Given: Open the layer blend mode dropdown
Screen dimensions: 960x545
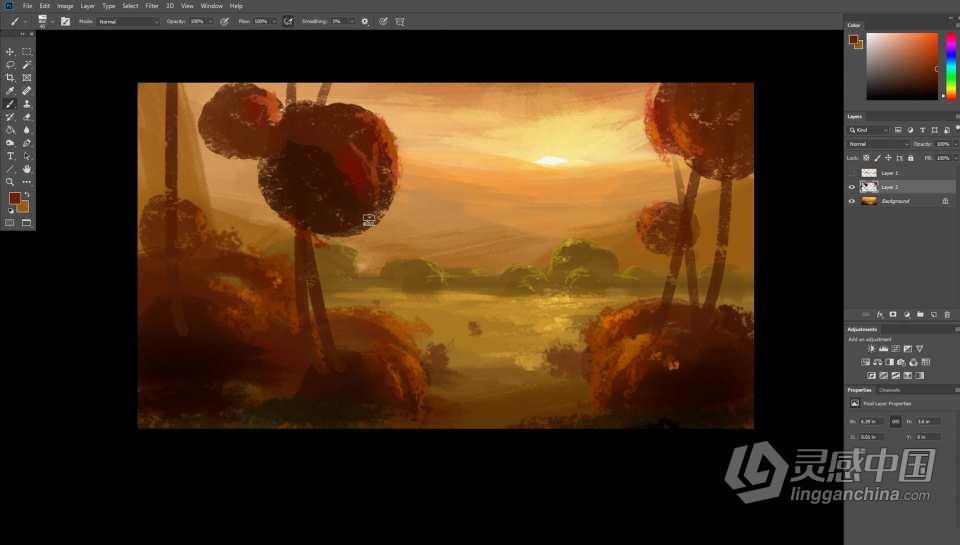Looking at the screenshot, I should (878, 144).
